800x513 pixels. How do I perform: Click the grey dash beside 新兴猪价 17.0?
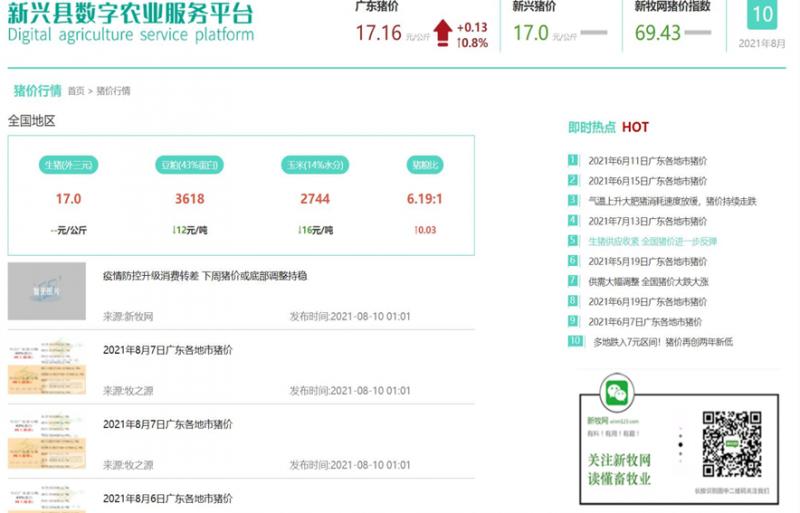click(594, 33)
